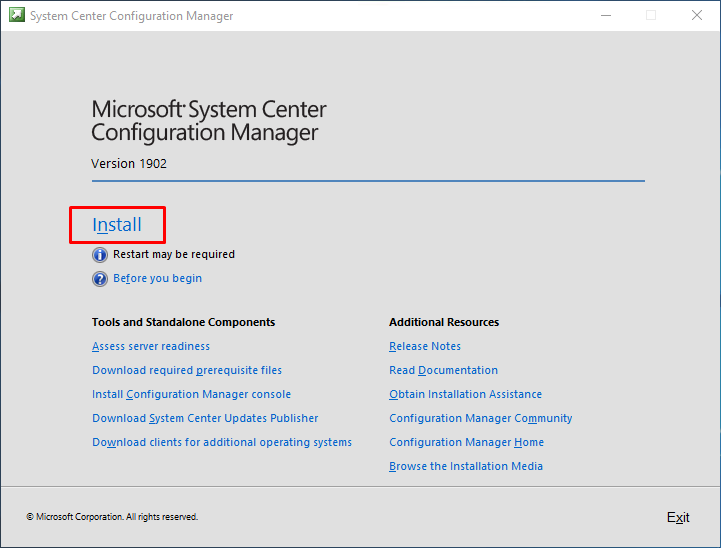The image size is (721, 548).
Task: Open Download System Center Updates Publisher
Action: [x=205, y=418]
